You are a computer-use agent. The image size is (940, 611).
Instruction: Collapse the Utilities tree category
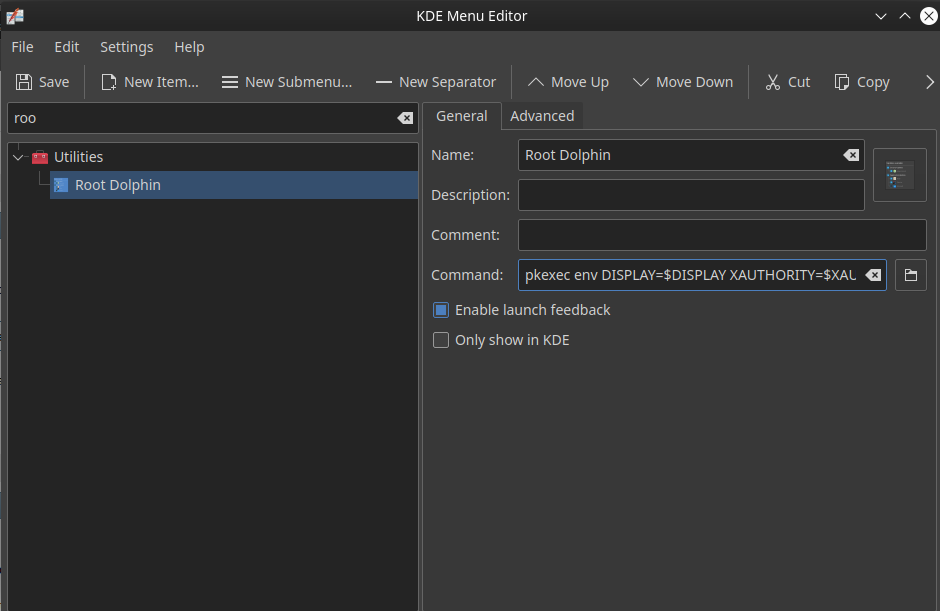[18, 157]
